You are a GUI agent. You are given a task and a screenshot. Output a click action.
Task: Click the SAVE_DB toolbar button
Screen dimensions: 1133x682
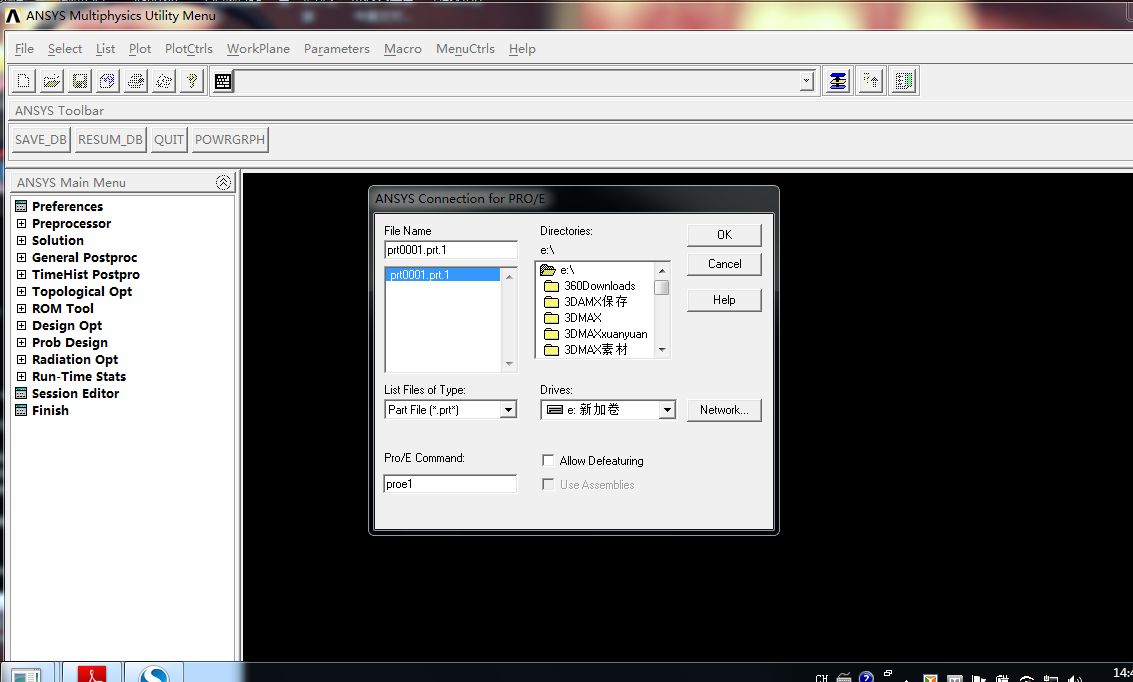(x=40, y=139)
